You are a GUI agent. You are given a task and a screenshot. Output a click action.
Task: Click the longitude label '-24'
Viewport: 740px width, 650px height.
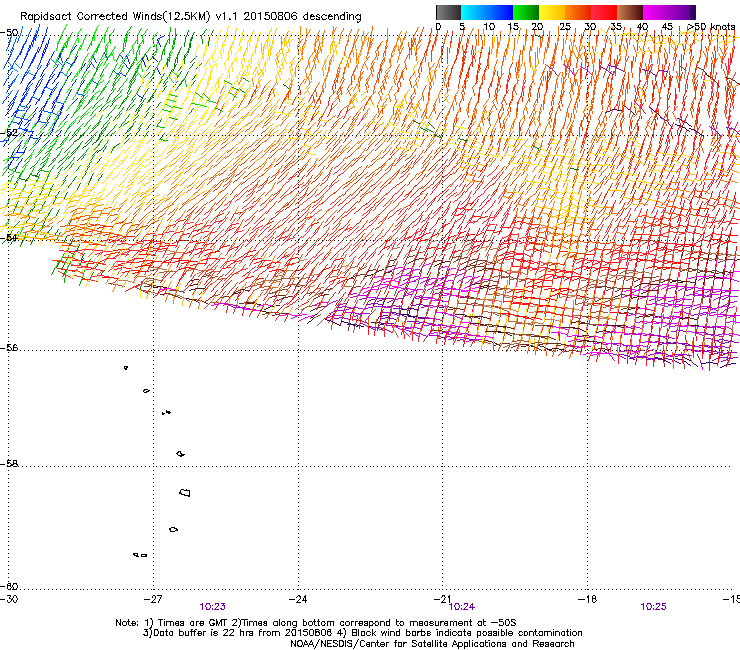tap(298, 599)
